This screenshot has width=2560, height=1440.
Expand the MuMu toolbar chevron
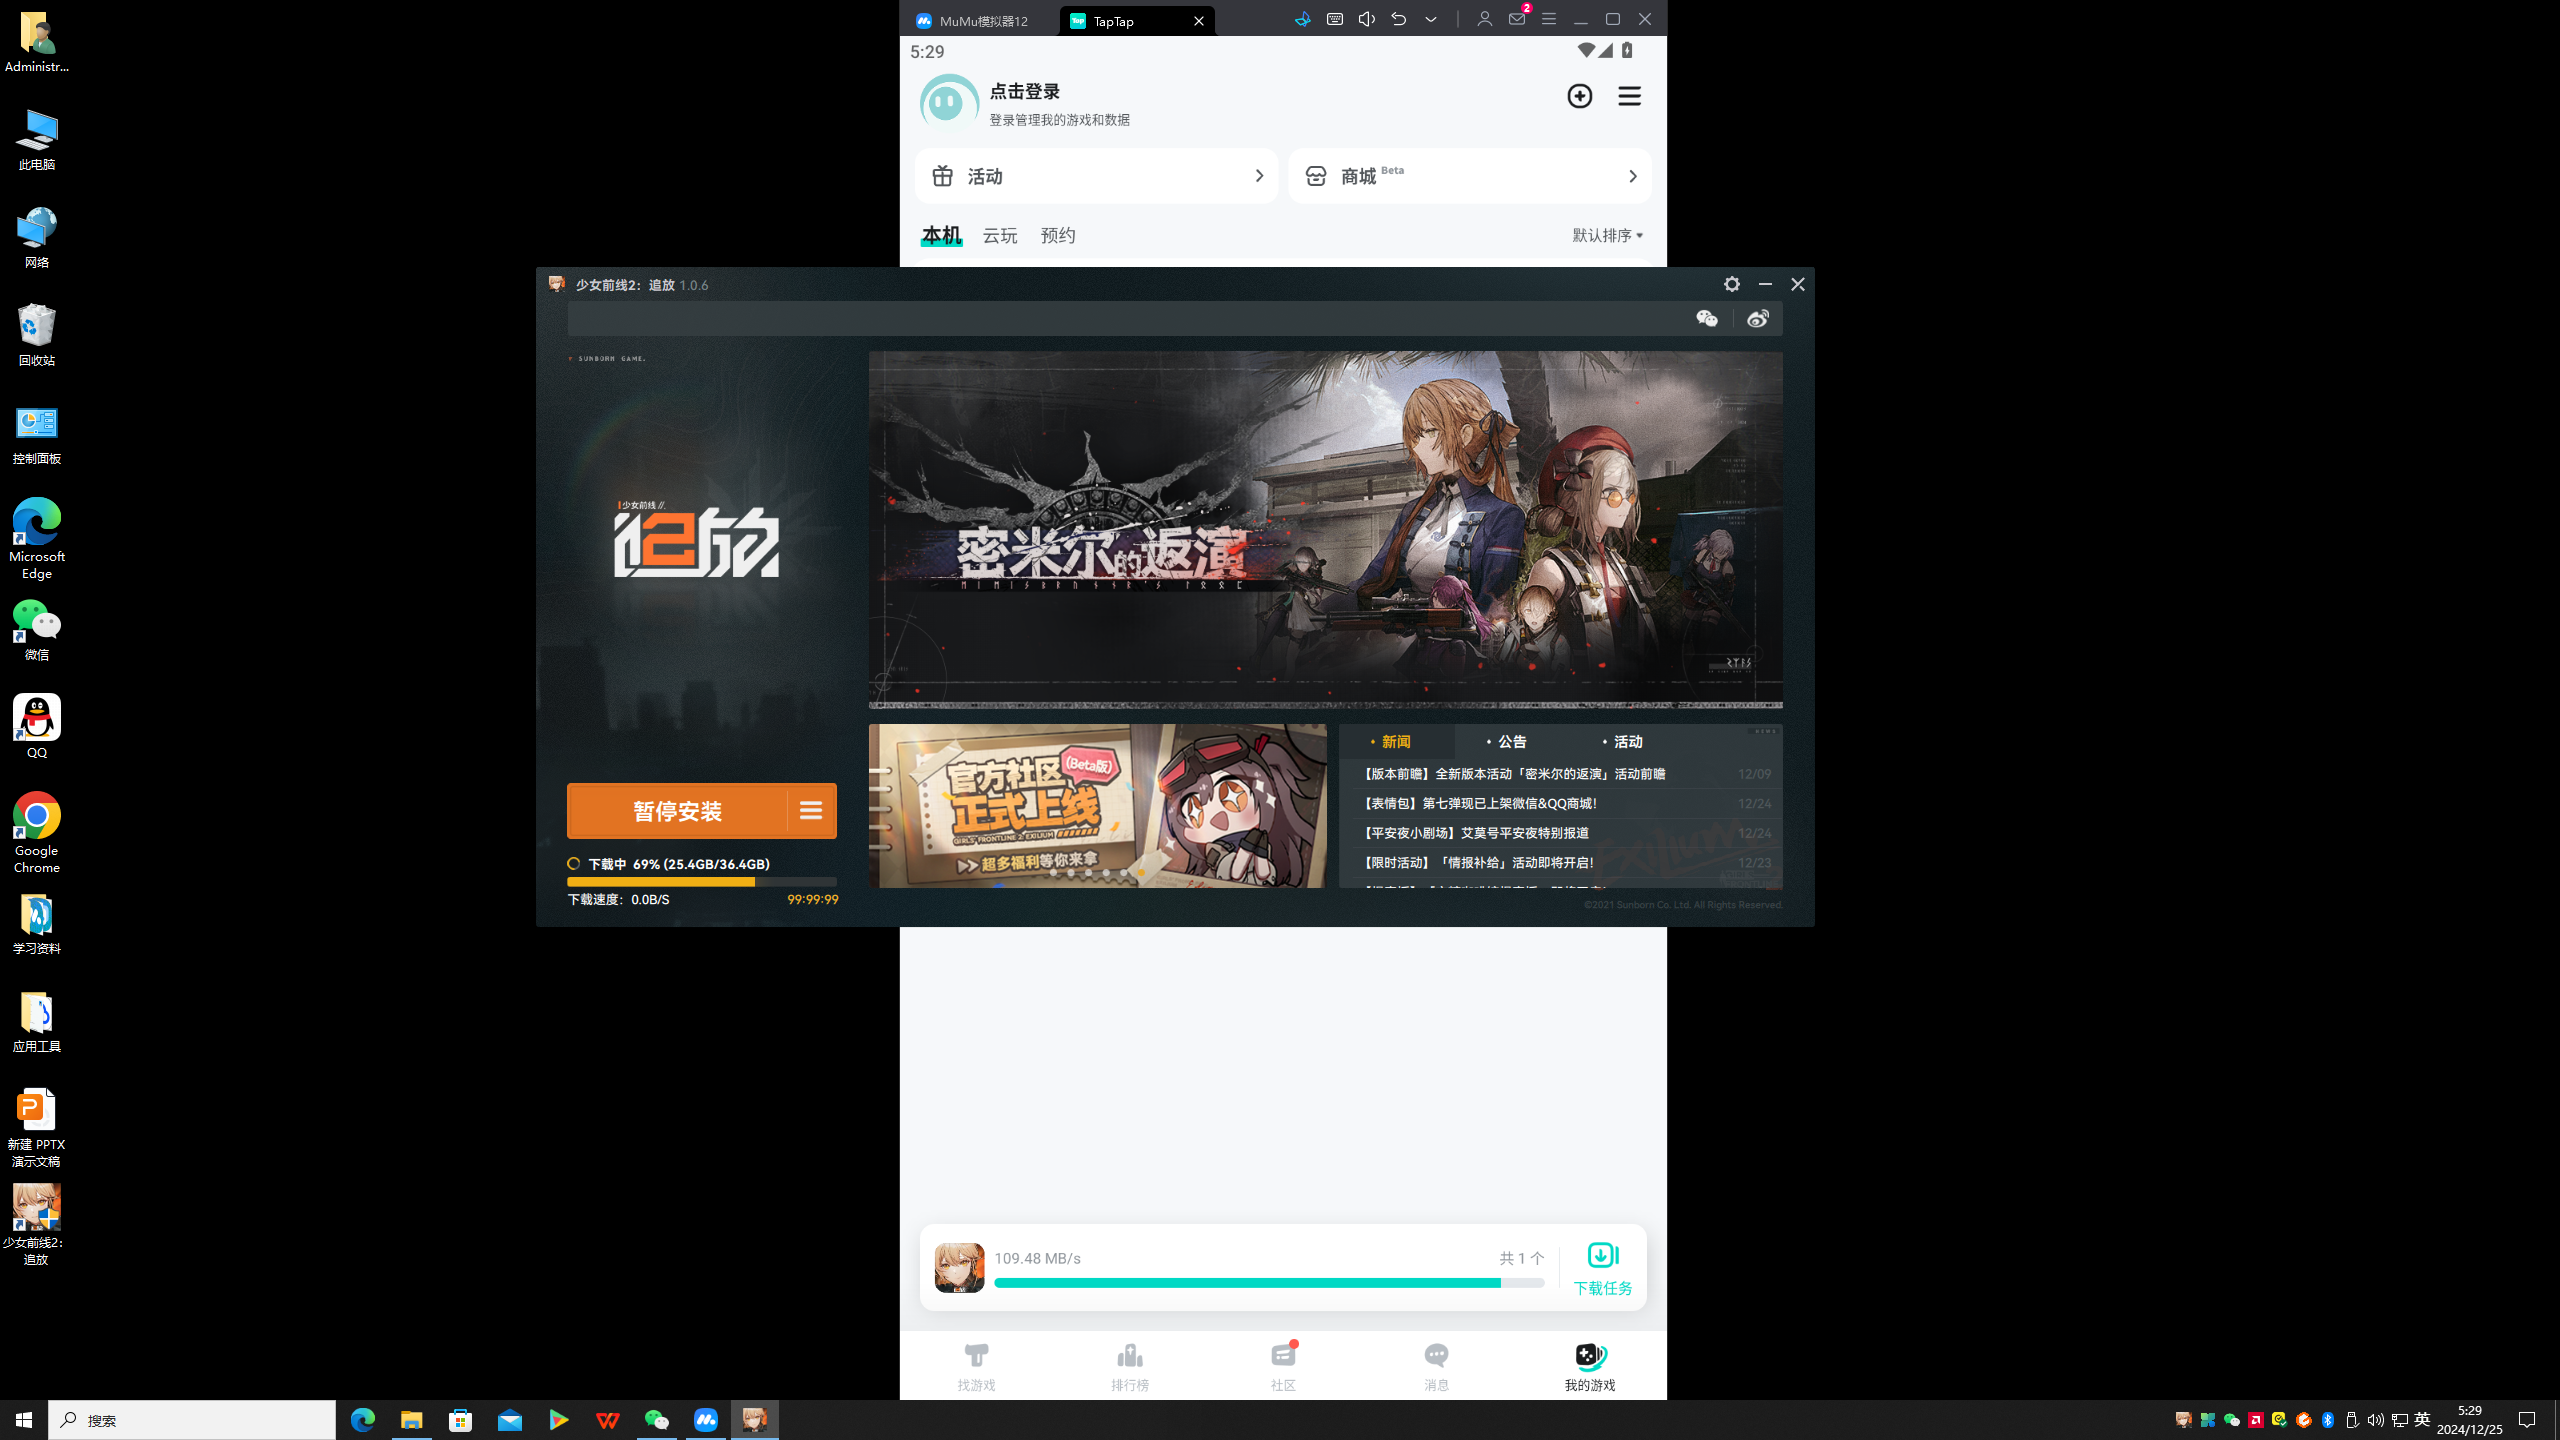(x=1431, y=19)
